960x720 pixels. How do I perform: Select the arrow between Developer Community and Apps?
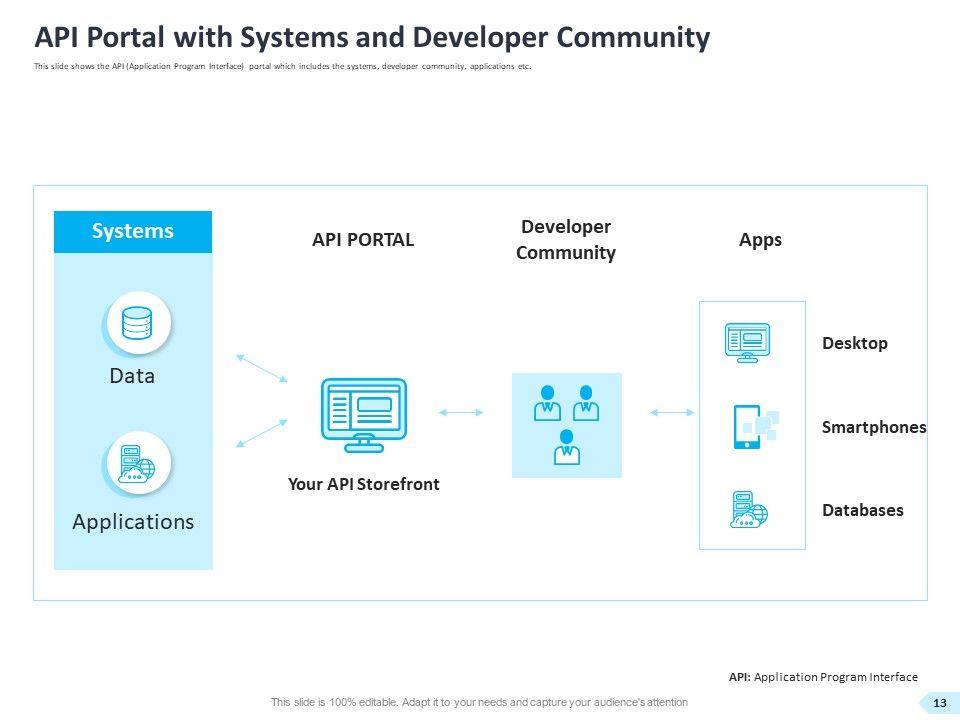point(672,412)
